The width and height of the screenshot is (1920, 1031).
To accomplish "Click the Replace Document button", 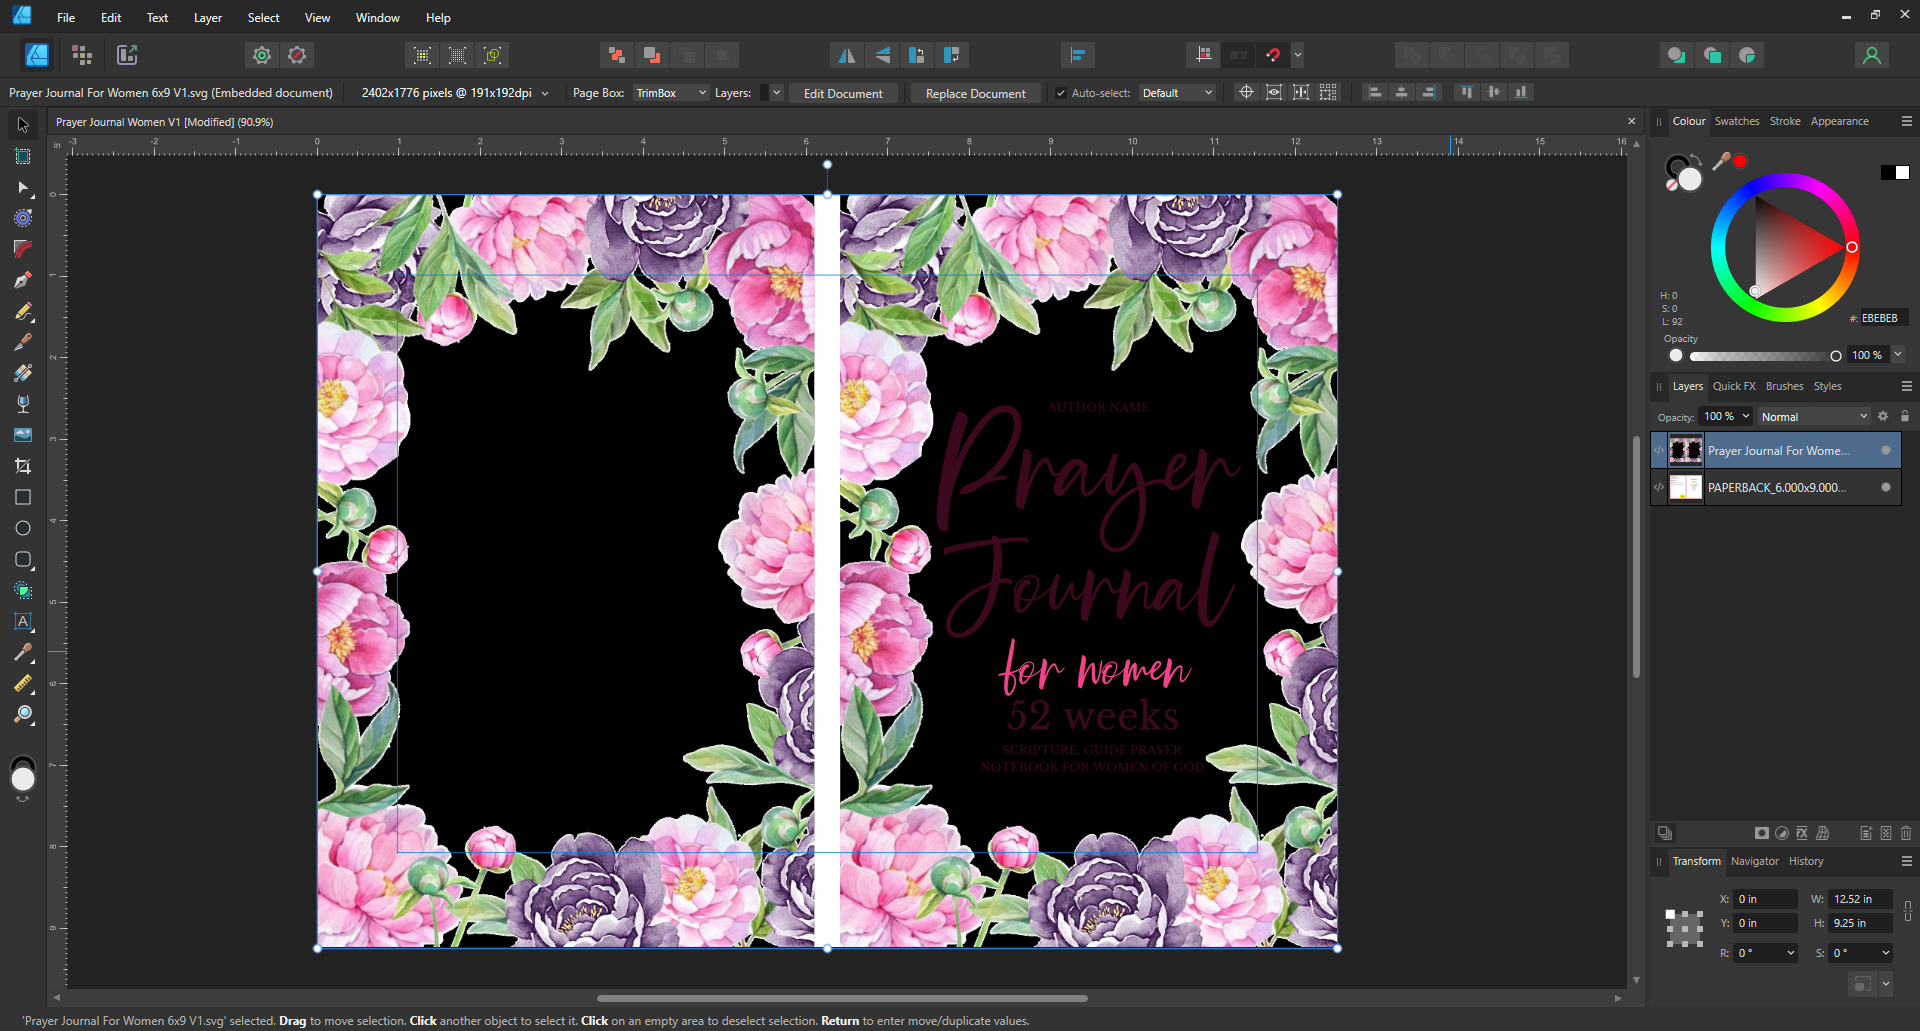I will [975, 93].
